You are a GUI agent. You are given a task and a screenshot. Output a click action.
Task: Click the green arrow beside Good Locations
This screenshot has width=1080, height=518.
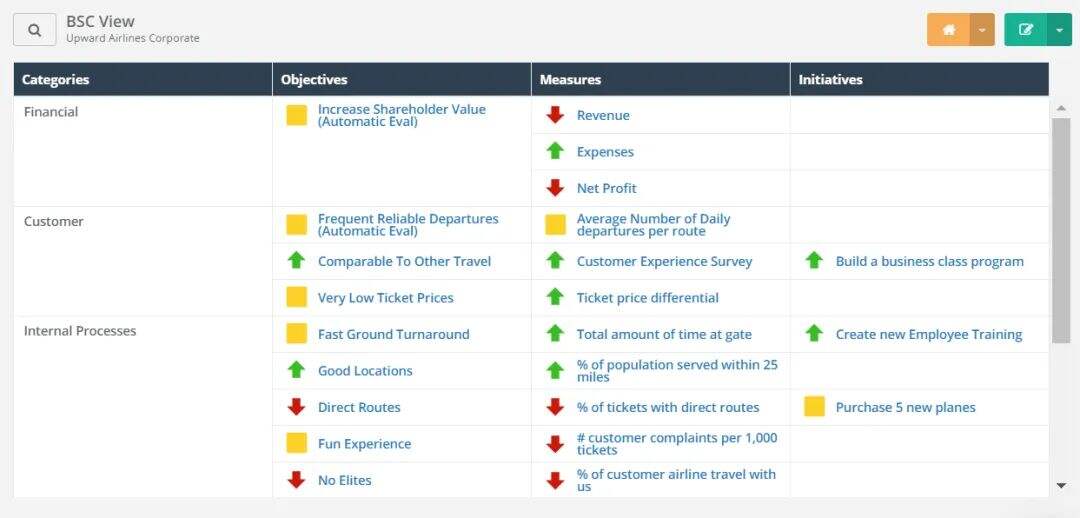296,371
